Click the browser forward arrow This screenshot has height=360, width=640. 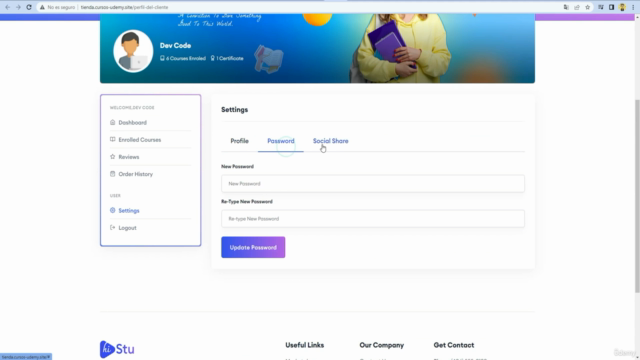click(18, 7)
